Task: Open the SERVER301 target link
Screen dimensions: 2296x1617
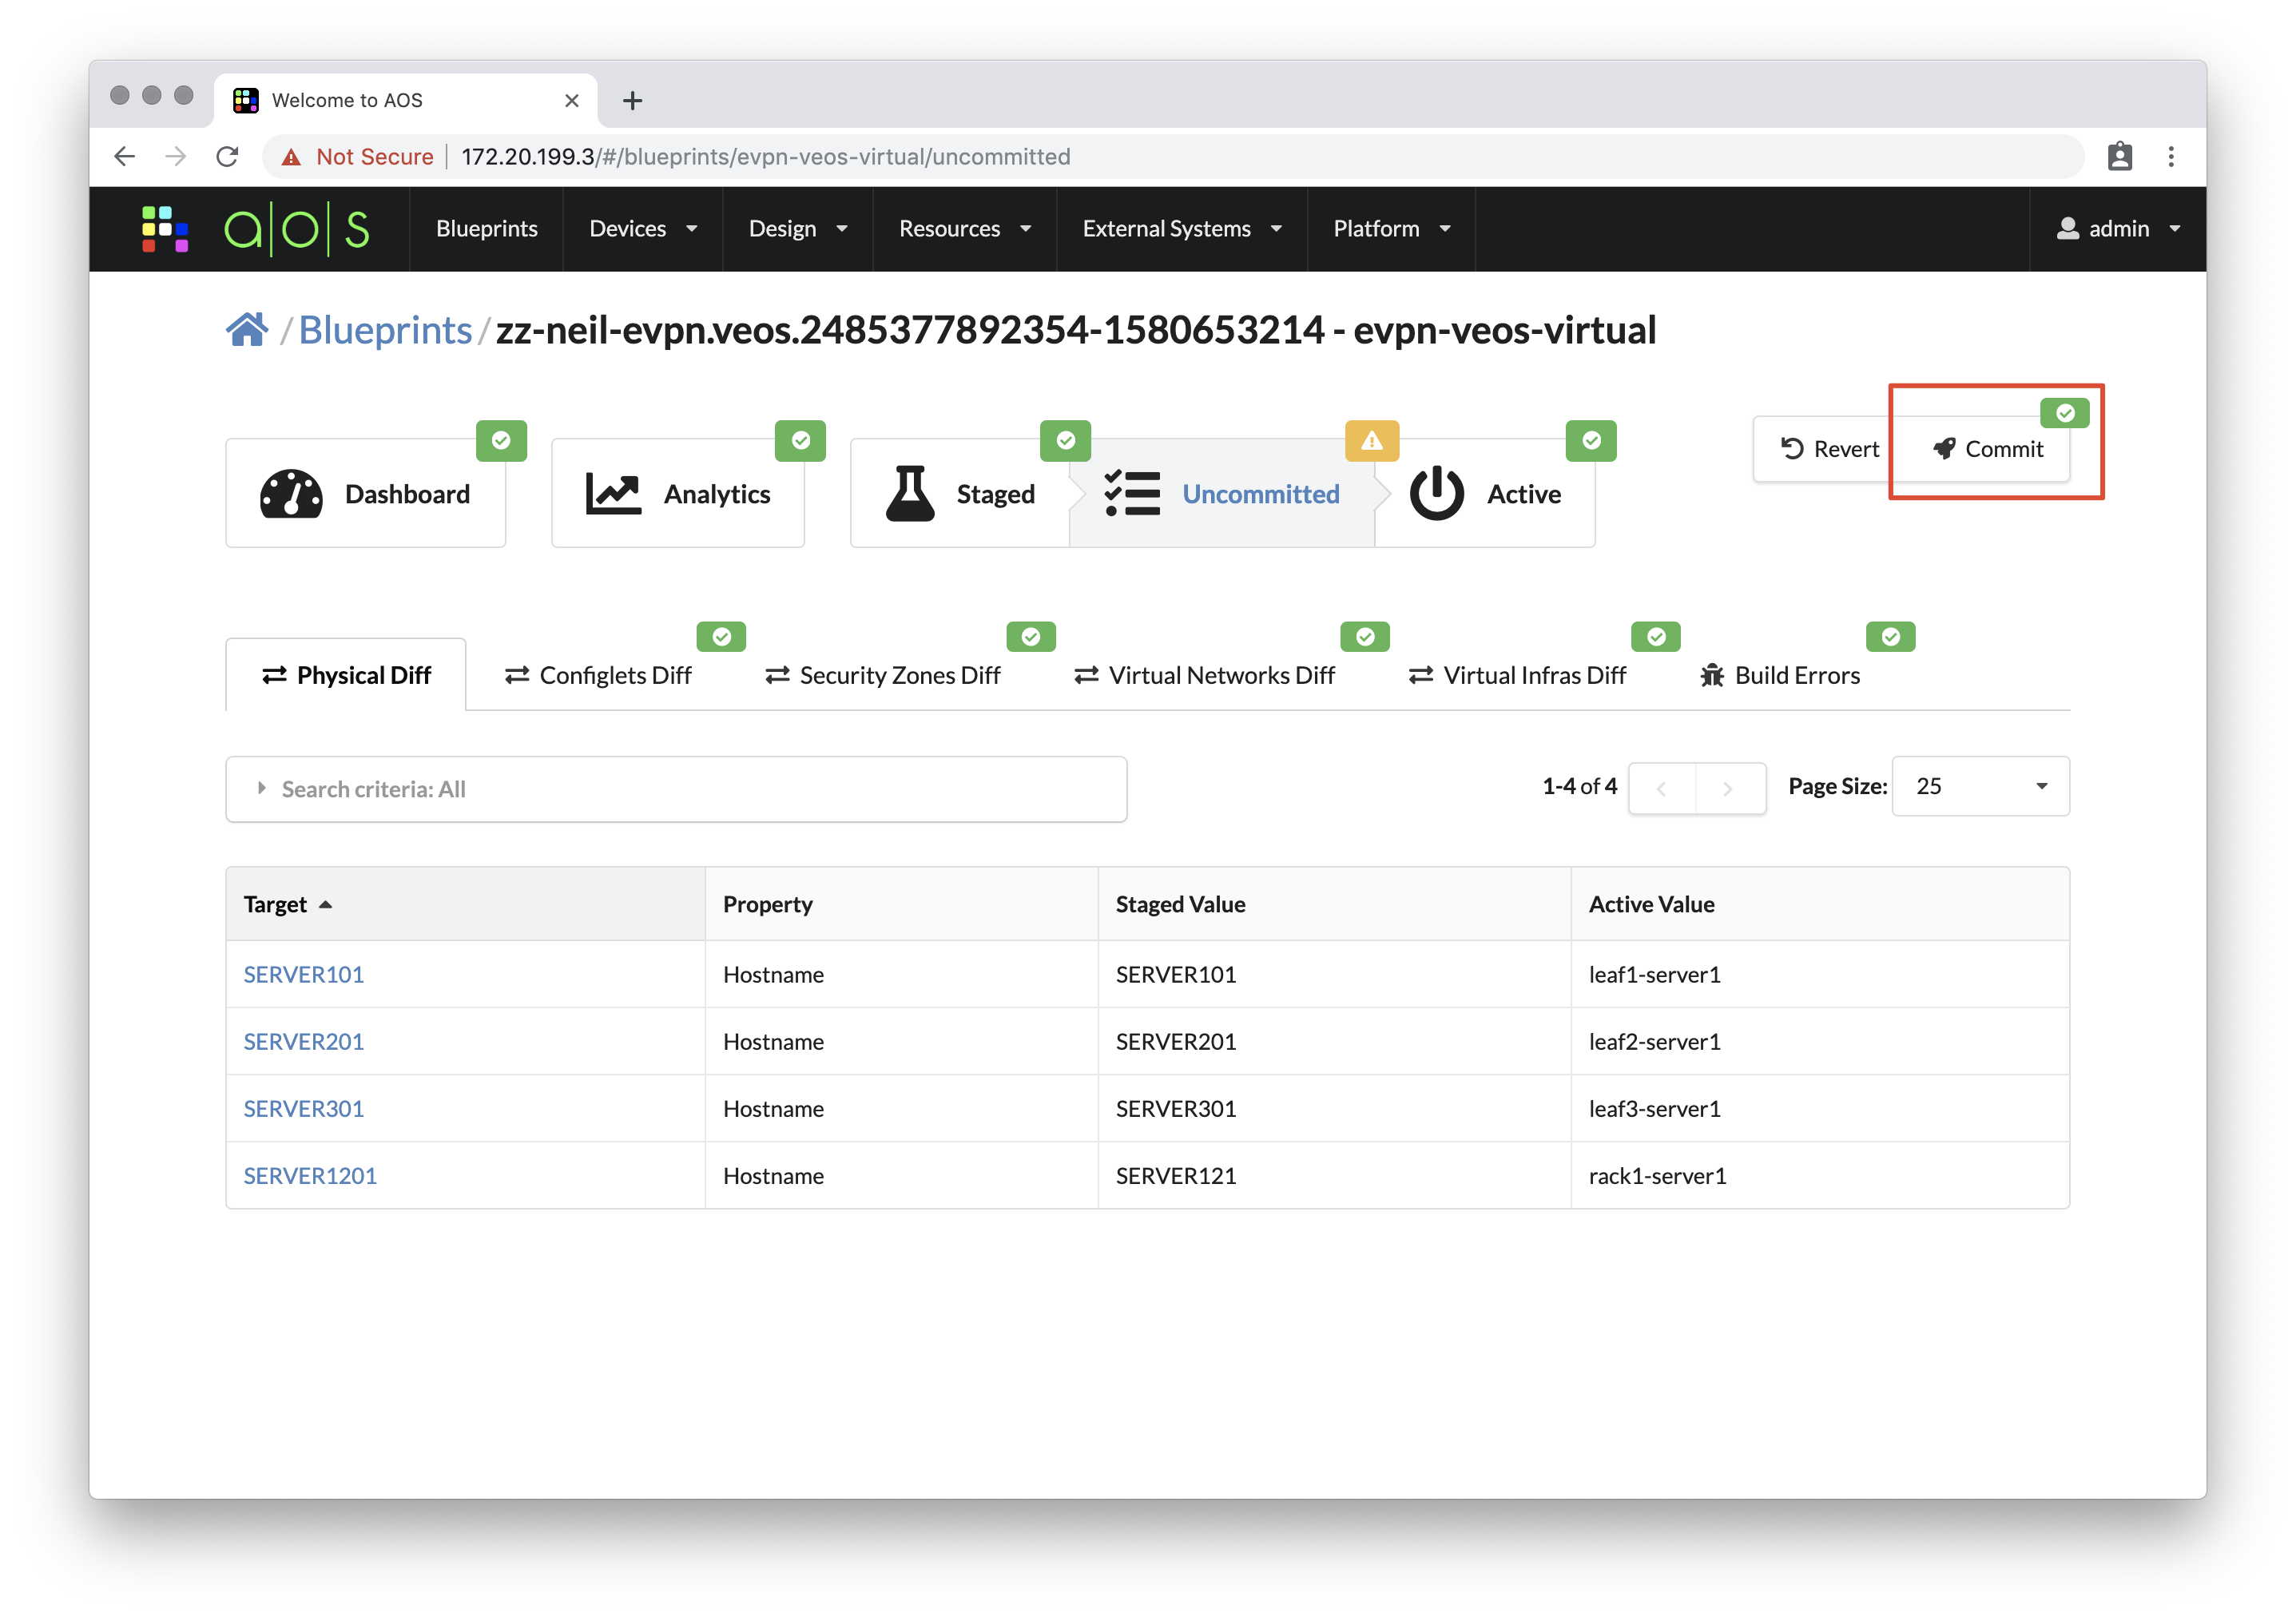Action: pos(303,1108)
